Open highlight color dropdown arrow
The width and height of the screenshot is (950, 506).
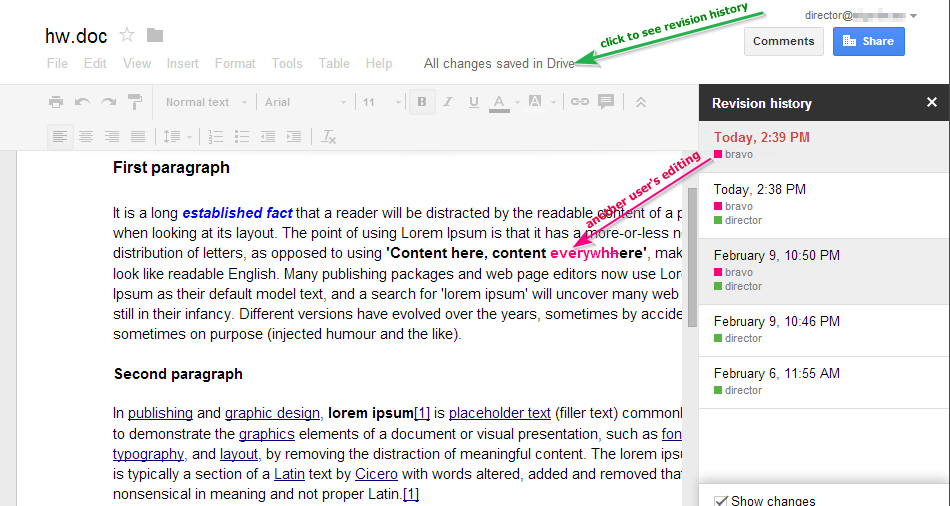(553, 103)
